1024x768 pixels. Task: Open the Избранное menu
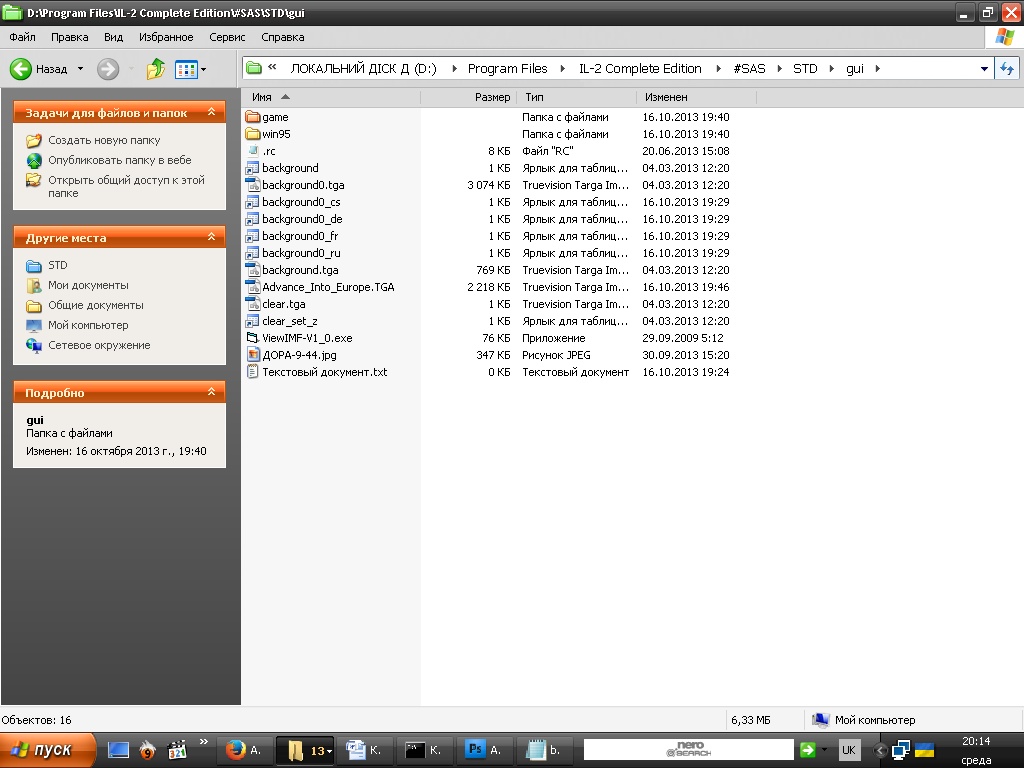pyautogui.click(x=166, y=37)
